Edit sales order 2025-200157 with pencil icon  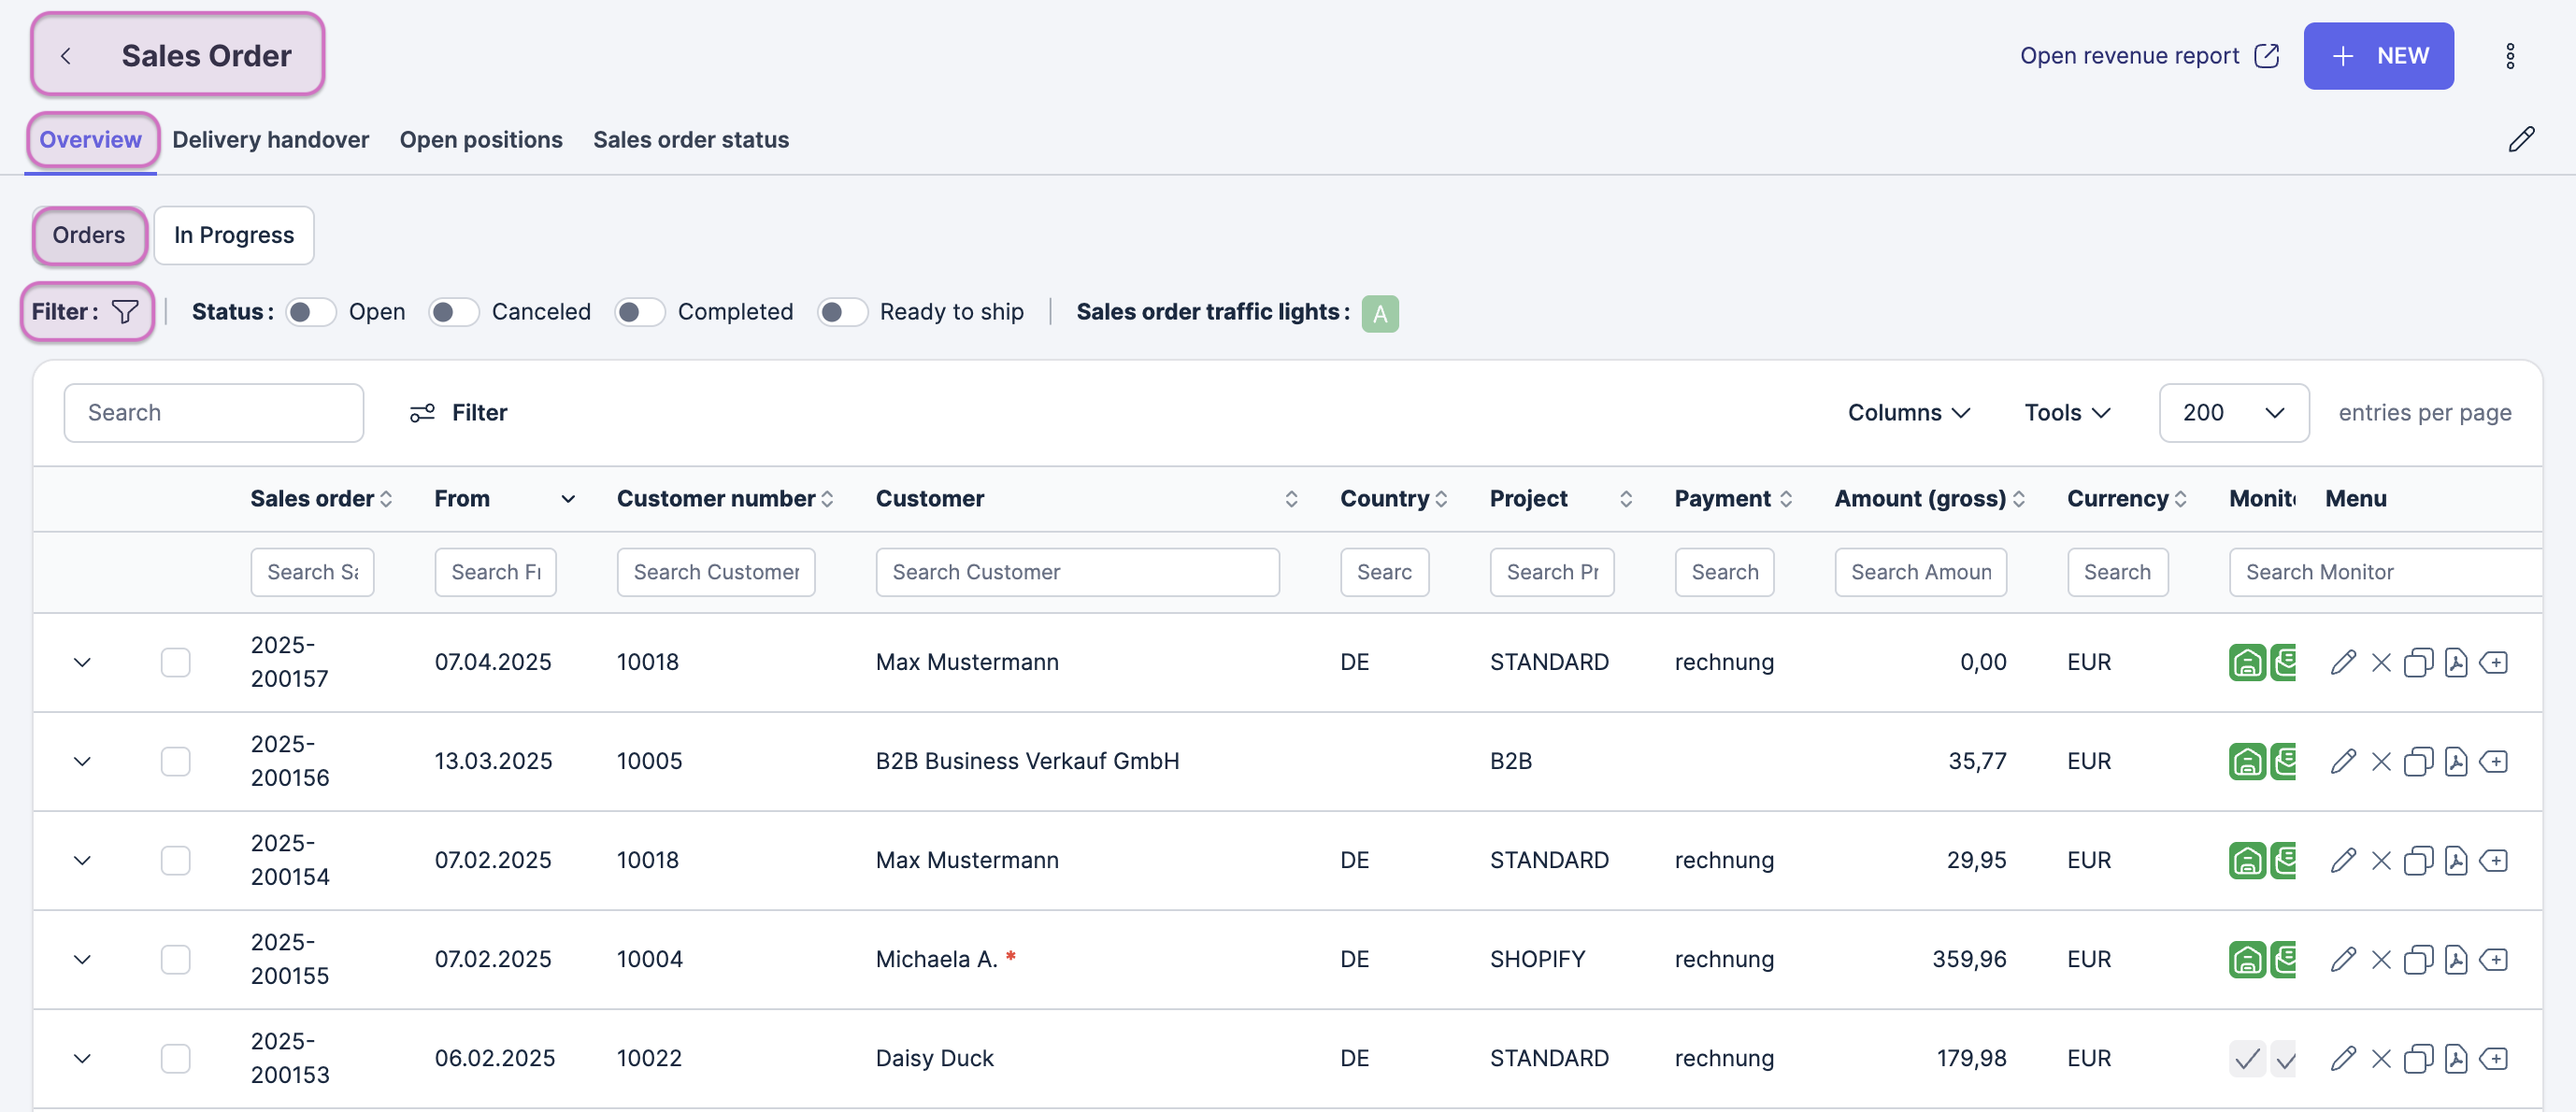tap(2343, 662)
